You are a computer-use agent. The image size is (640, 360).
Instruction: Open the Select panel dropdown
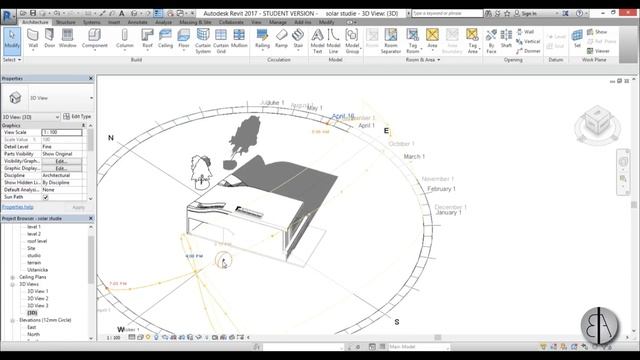pos(12,60)
